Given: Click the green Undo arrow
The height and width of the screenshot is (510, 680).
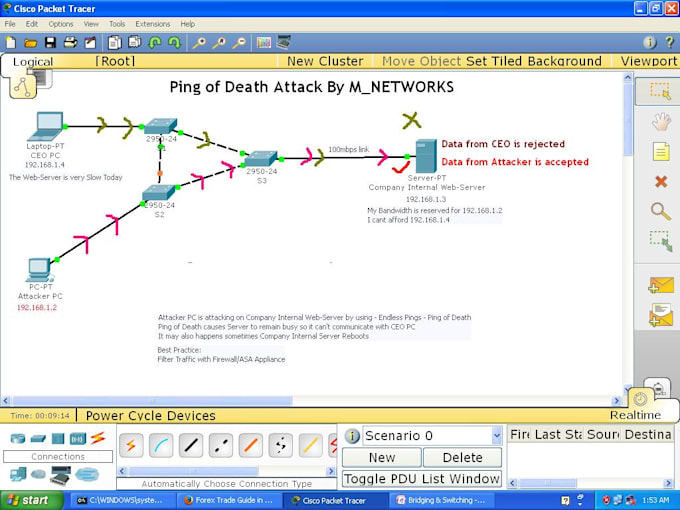Looking at the screenshot, I should coord(155,42).
